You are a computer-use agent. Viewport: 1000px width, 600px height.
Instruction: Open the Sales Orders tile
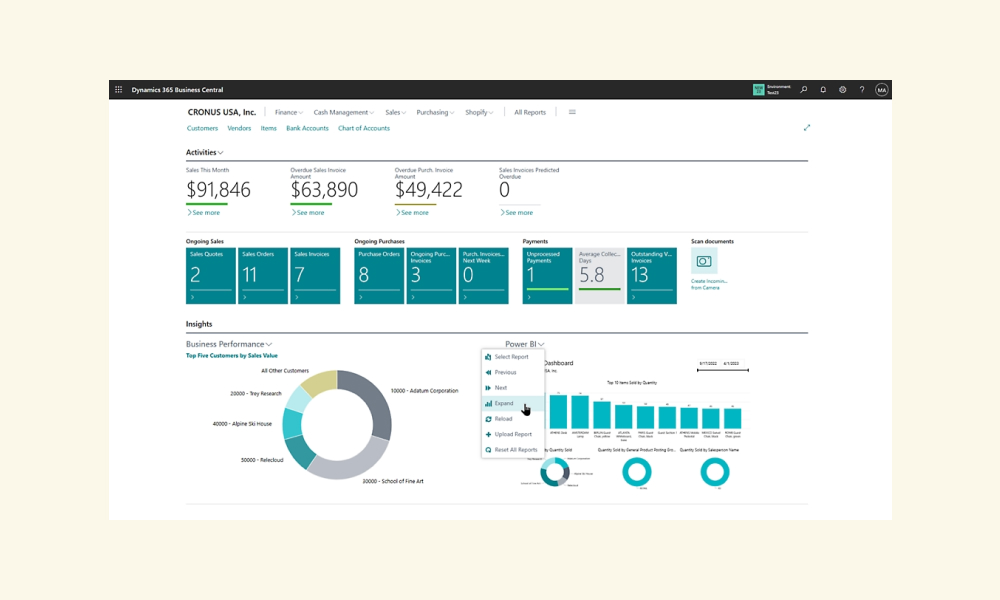[263, 275]
